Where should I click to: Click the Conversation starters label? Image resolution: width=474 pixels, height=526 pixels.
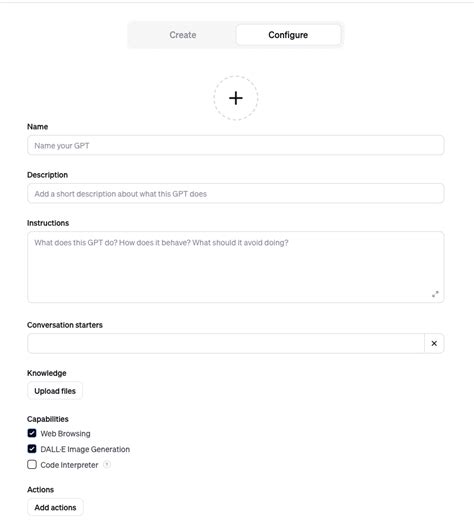click(x=65, y=325)
